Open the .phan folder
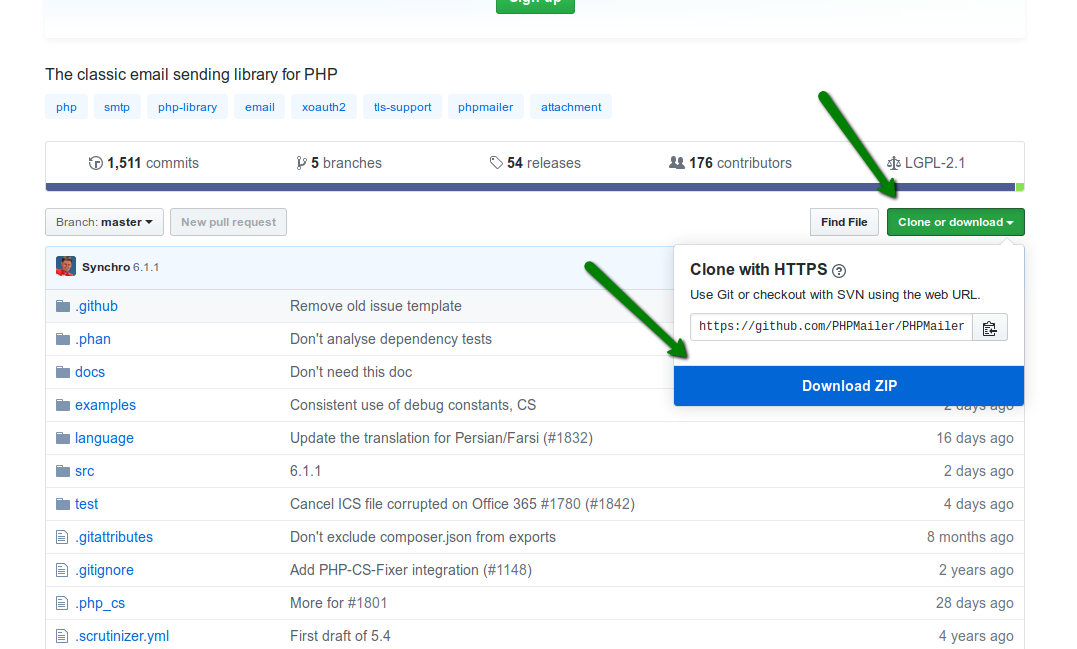1077x649 pixels. pyautogui.click(x=93, y=339)
